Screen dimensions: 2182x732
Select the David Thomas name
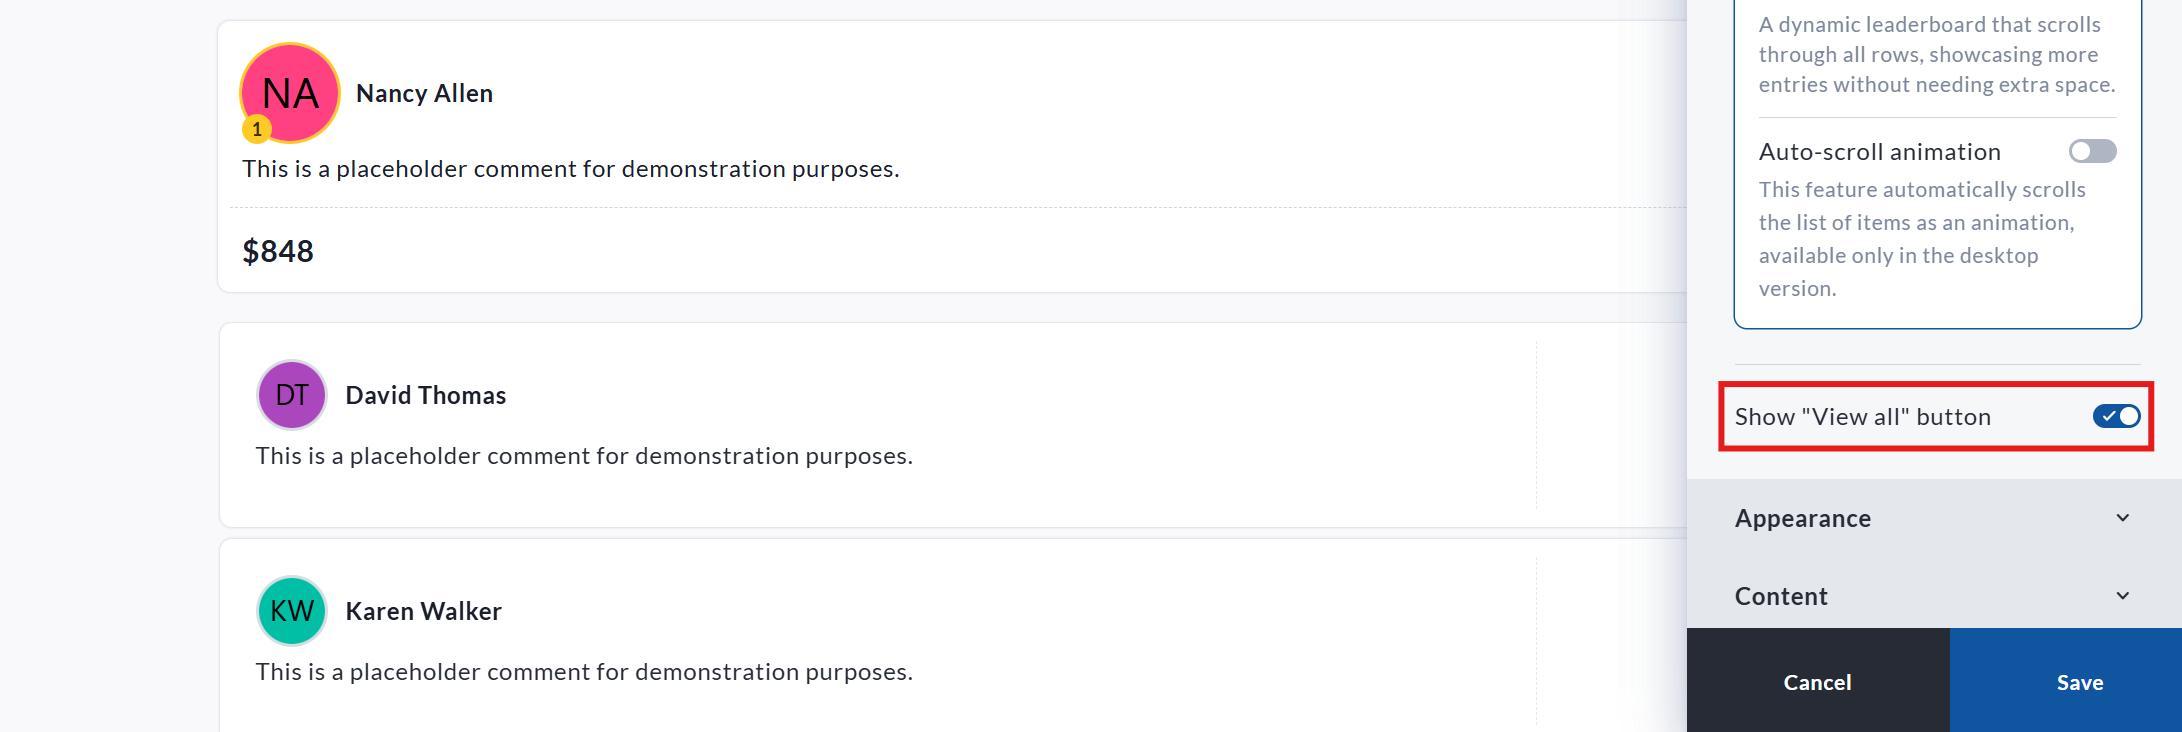tap(426, 395)
